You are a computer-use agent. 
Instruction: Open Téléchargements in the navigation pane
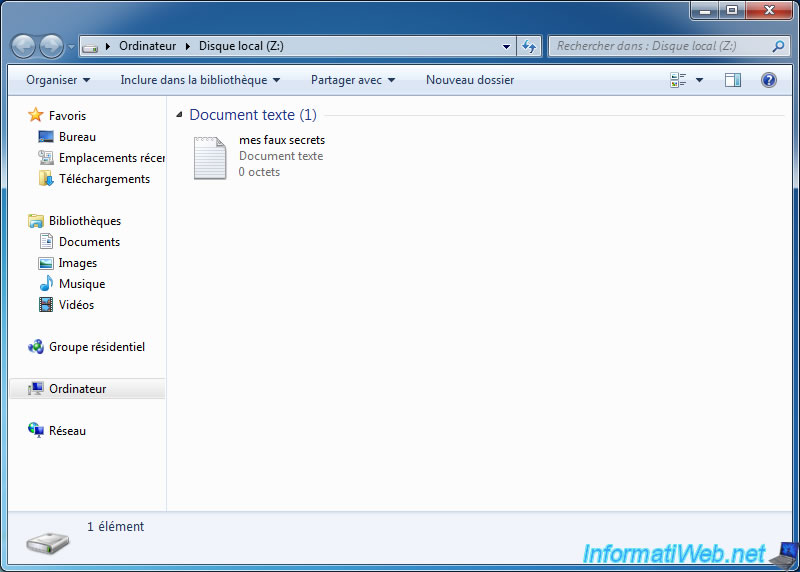pyautogui.click(x=104, y=179)
